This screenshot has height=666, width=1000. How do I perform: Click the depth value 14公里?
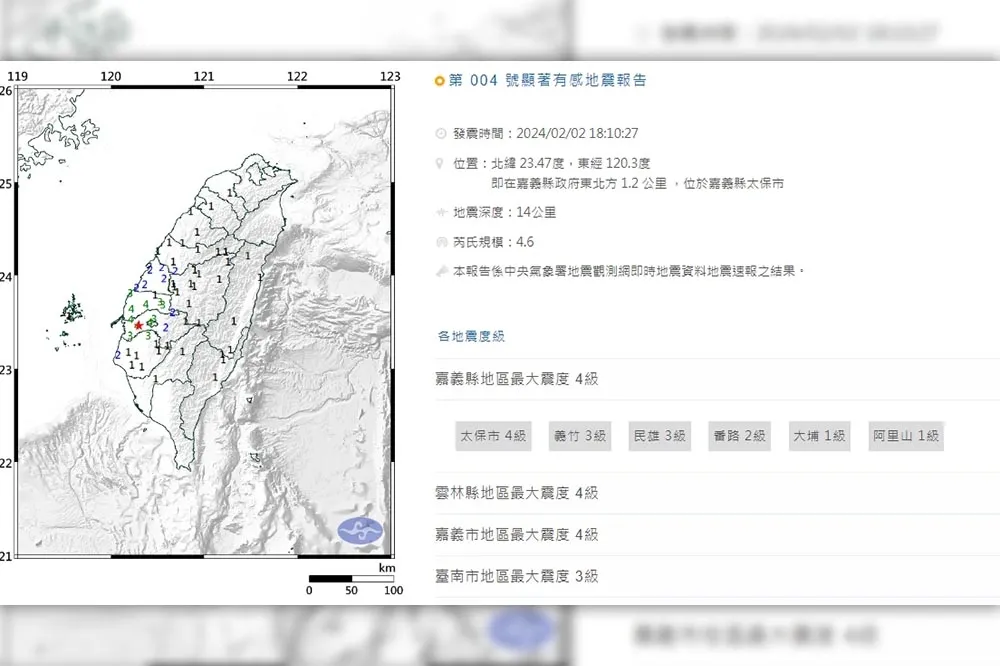pyautogui.click(x=536, y=212)
